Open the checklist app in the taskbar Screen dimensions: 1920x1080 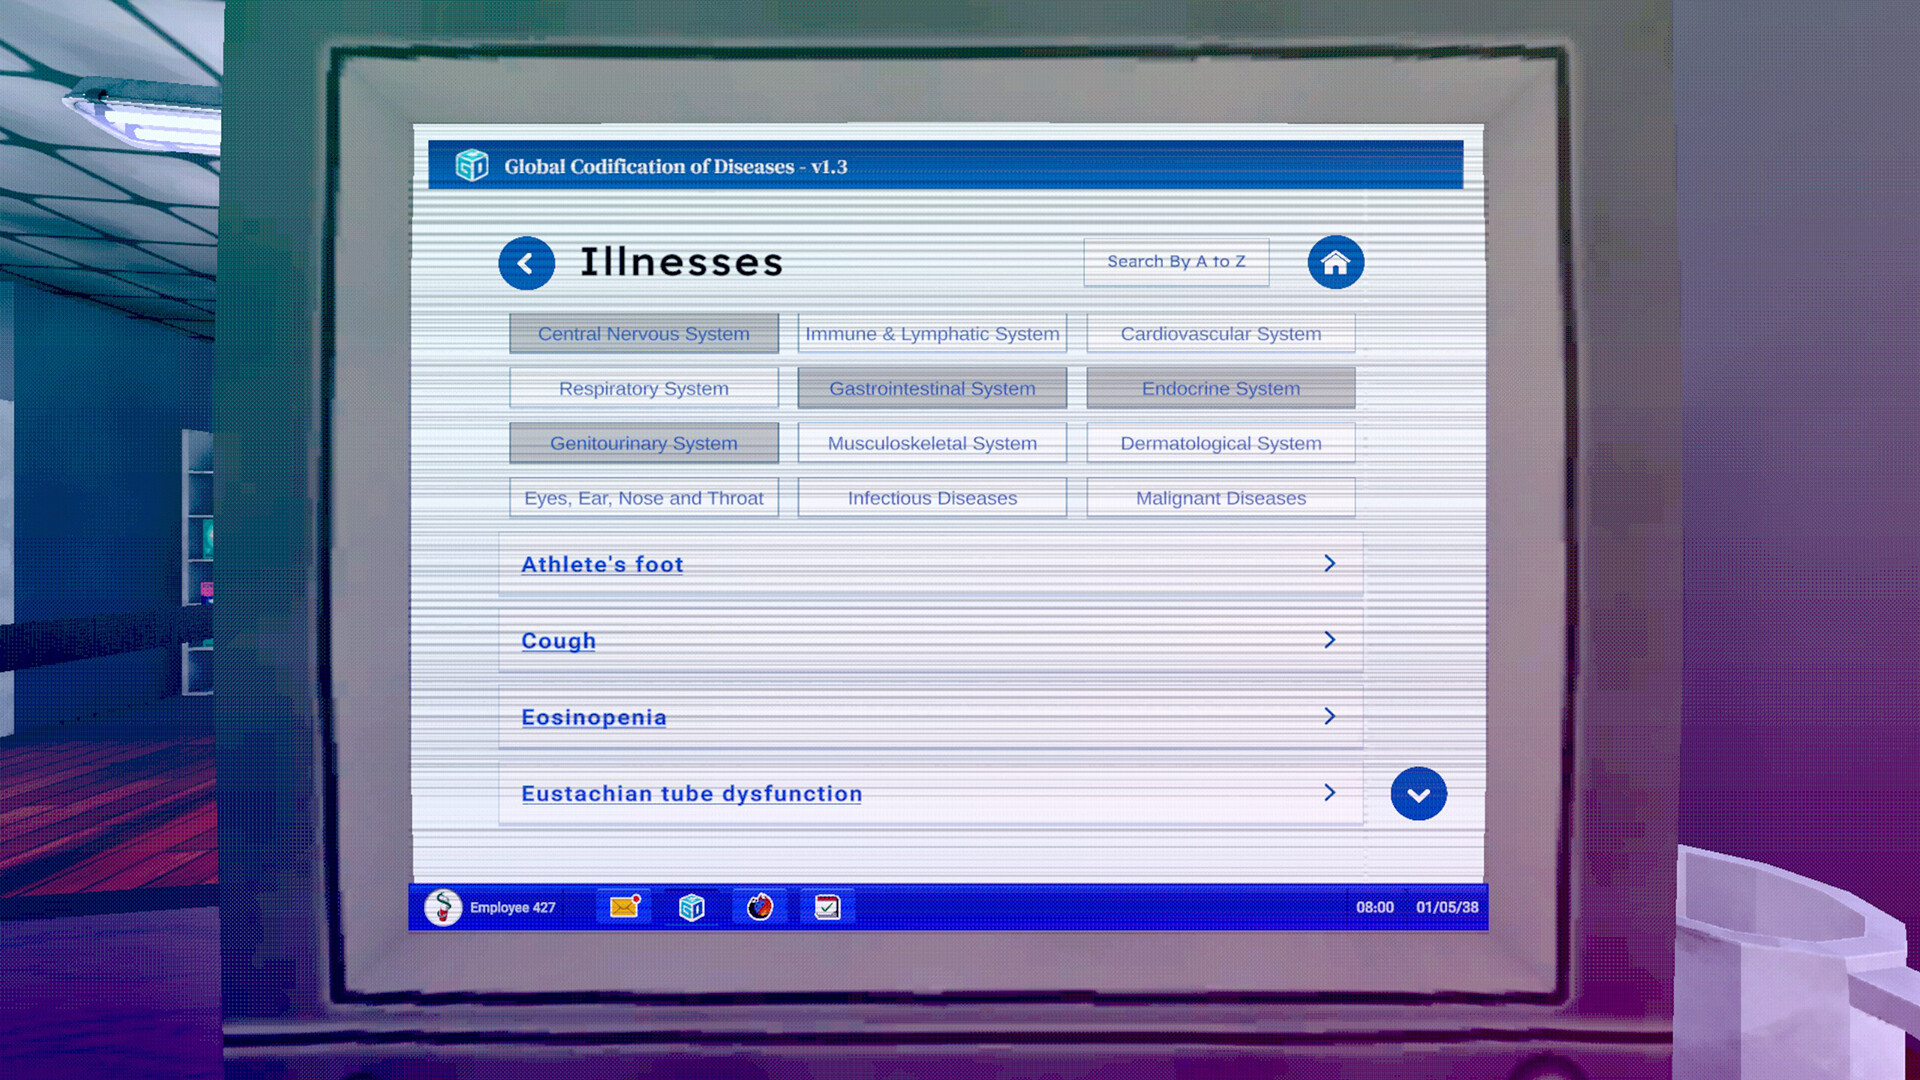pyautogui.click(x=827, y=907)
